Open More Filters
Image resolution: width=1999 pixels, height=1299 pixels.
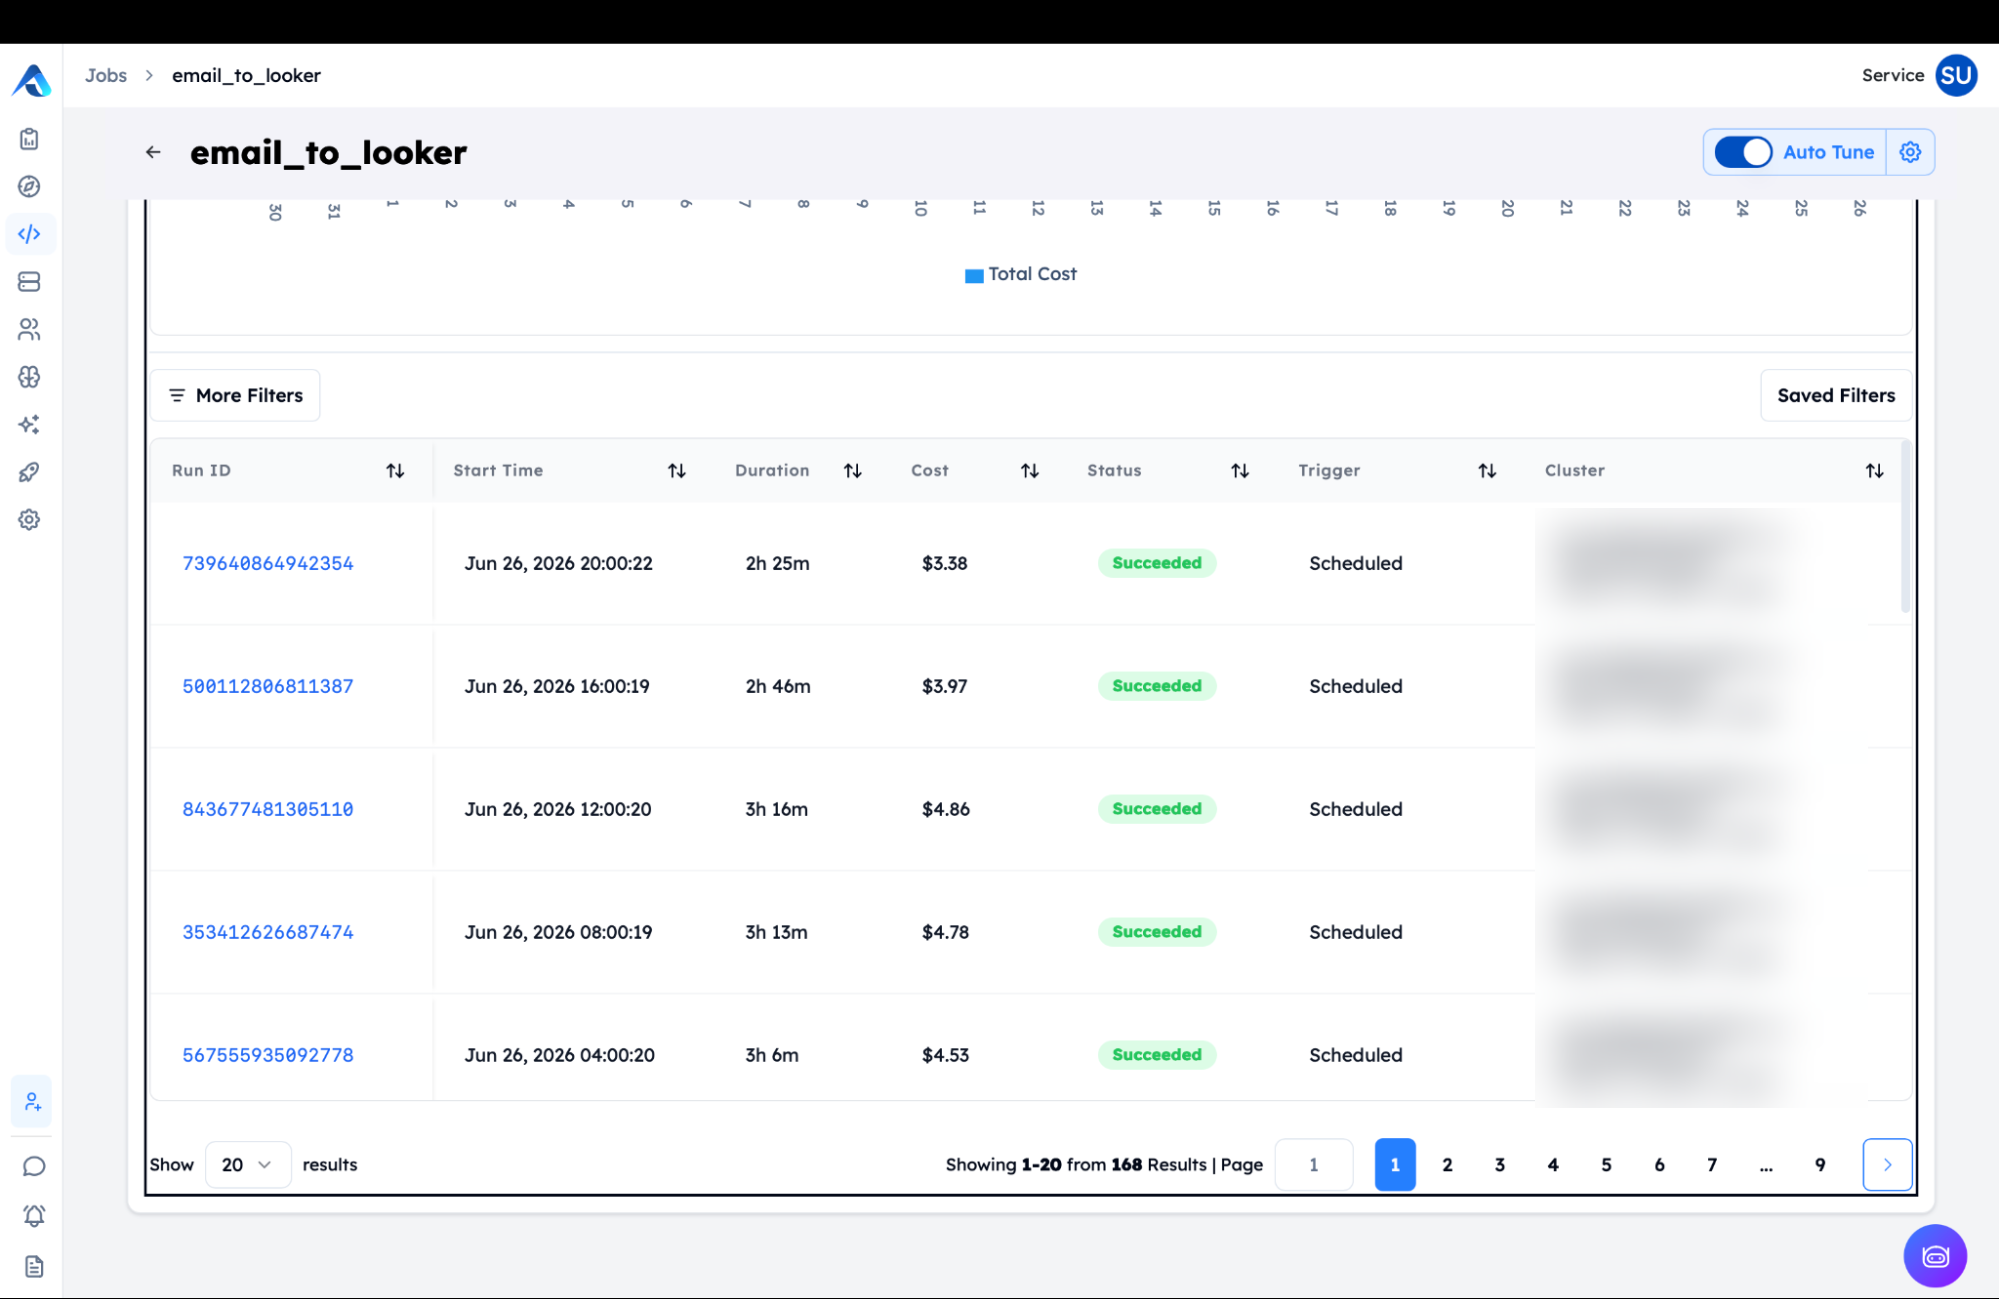[236, 396]
